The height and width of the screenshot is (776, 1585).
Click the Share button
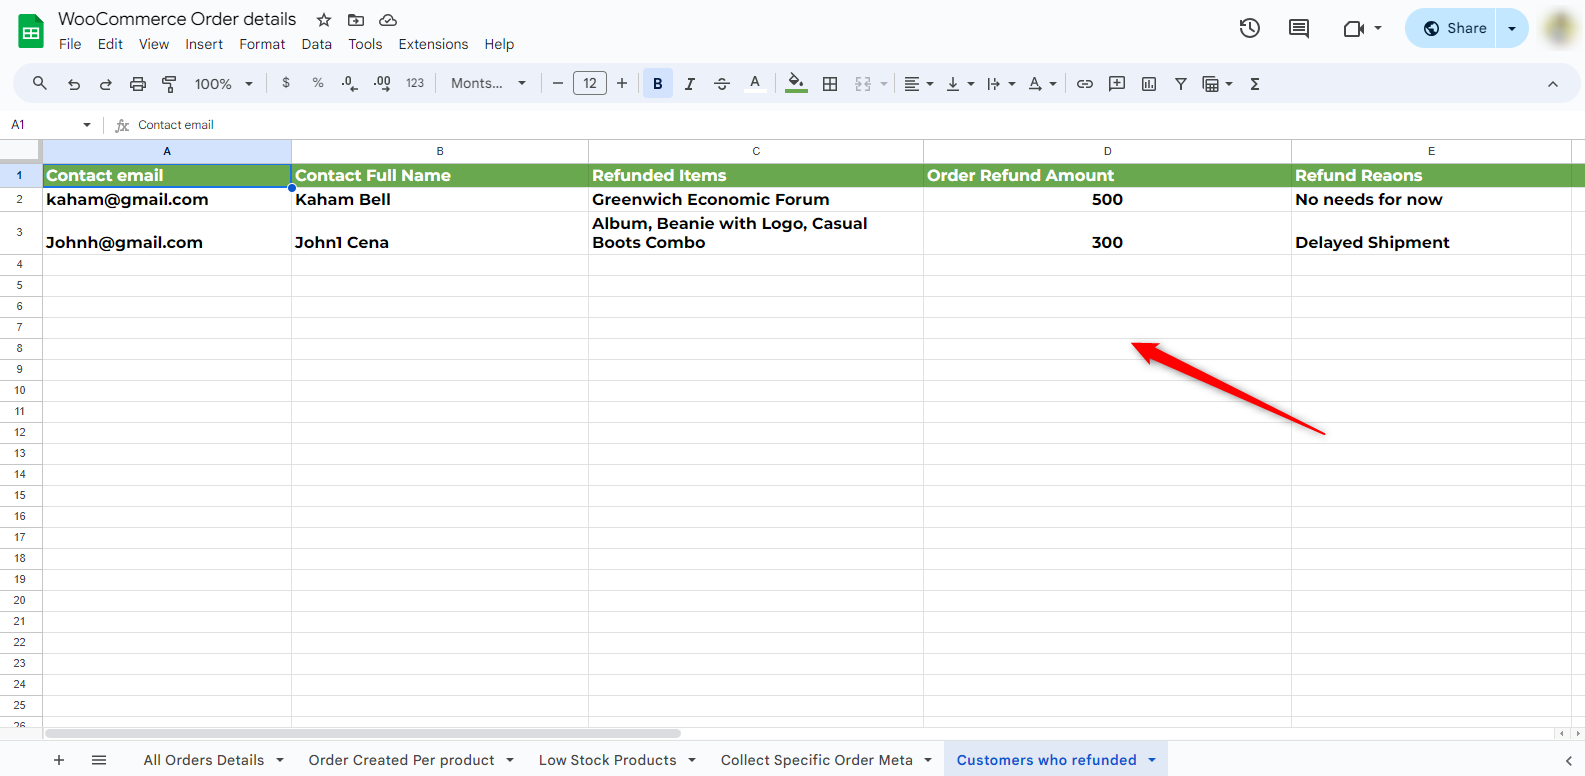coord(1454,28)
